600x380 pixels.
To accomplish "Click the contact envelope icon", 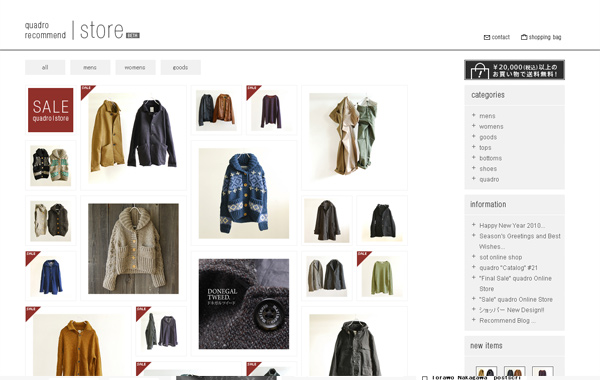I will tap(487, 37).
